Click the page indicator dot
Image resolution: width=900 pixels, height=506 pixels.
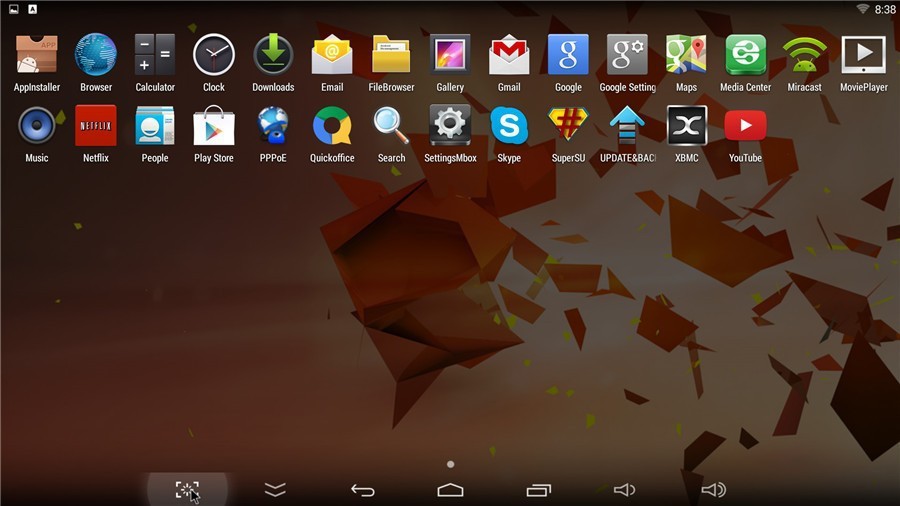click(451, 464)
